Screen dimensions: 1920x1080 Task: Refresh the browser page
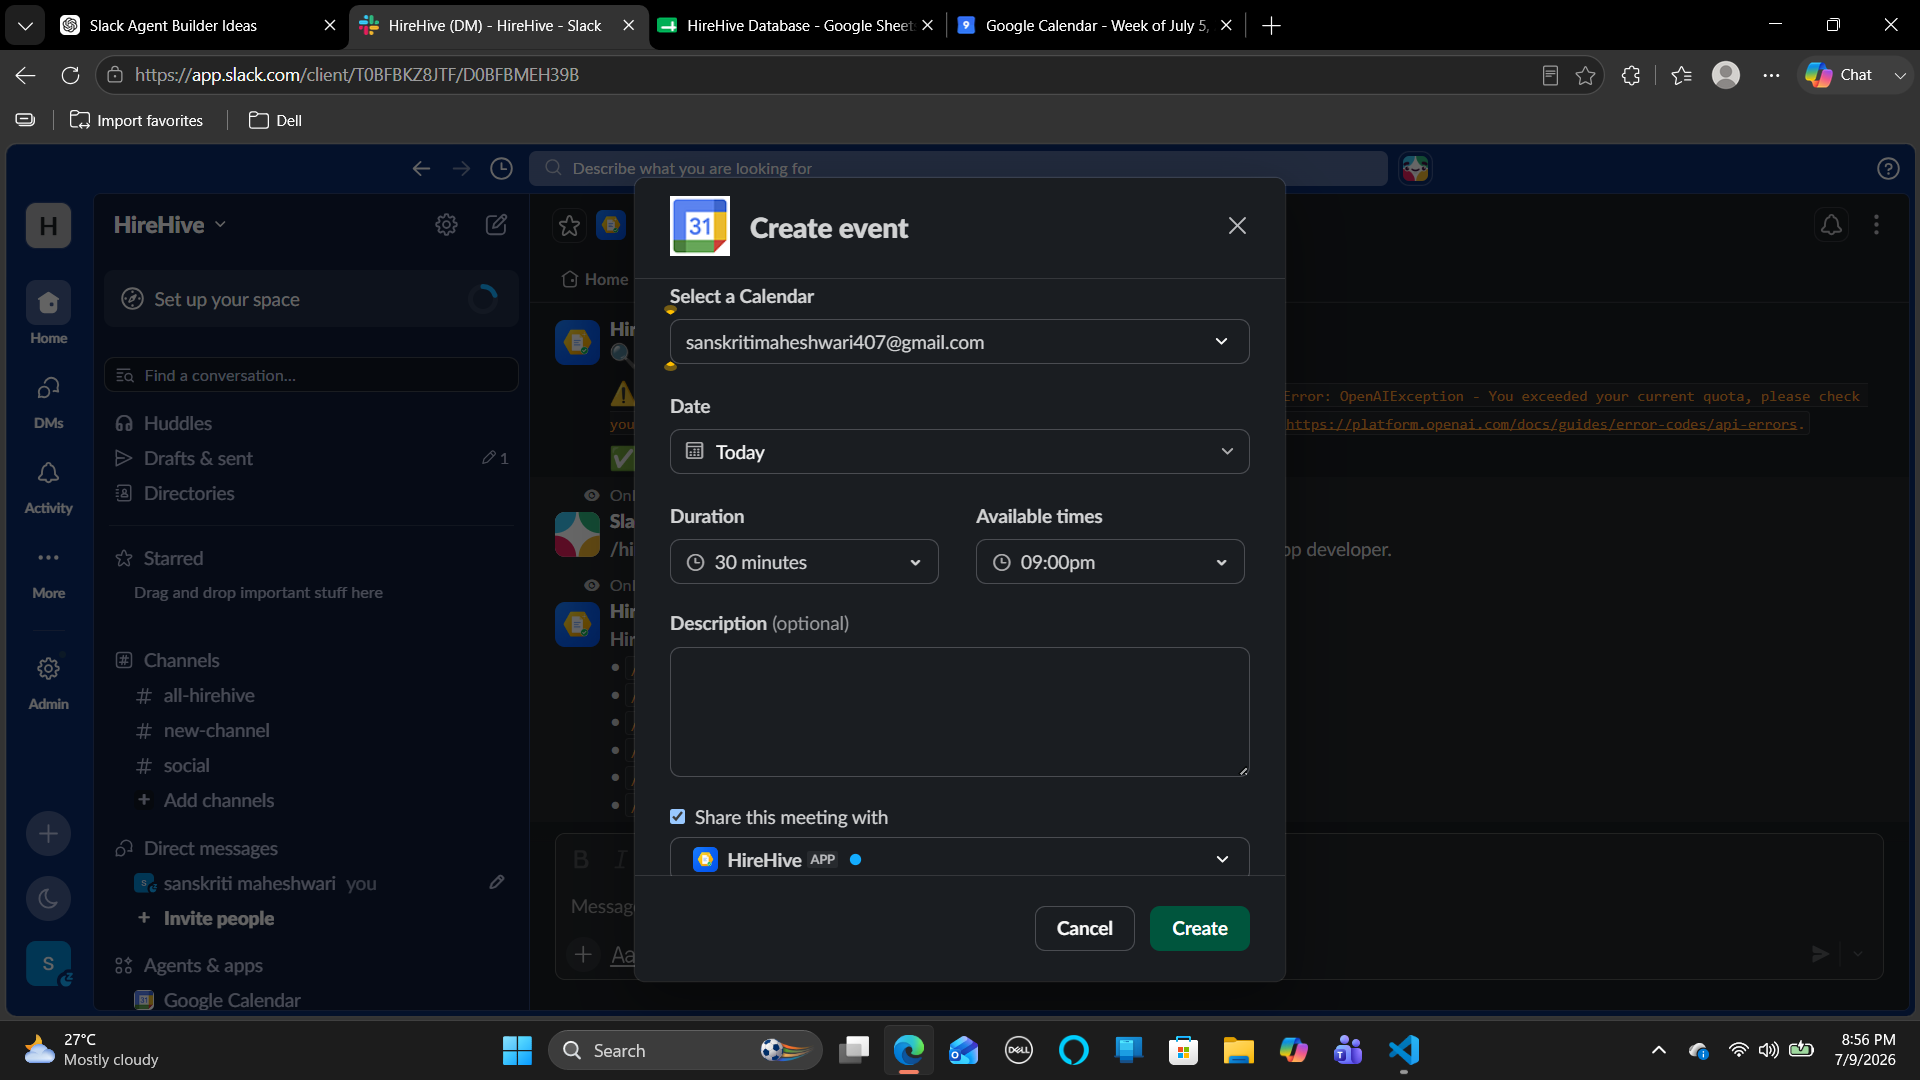click(x=70, y=75)
